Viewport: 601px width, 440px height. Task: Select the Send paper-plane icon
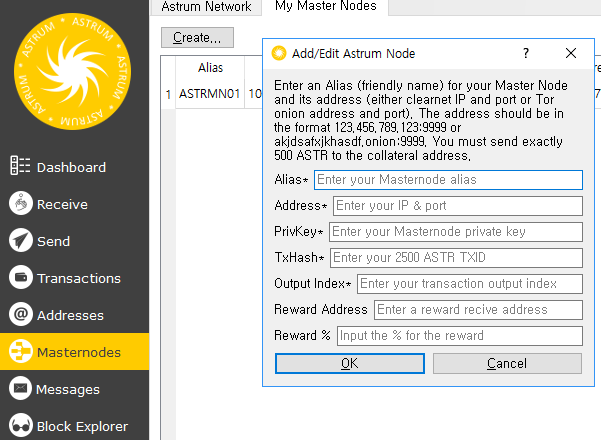(x=21, y=240)
